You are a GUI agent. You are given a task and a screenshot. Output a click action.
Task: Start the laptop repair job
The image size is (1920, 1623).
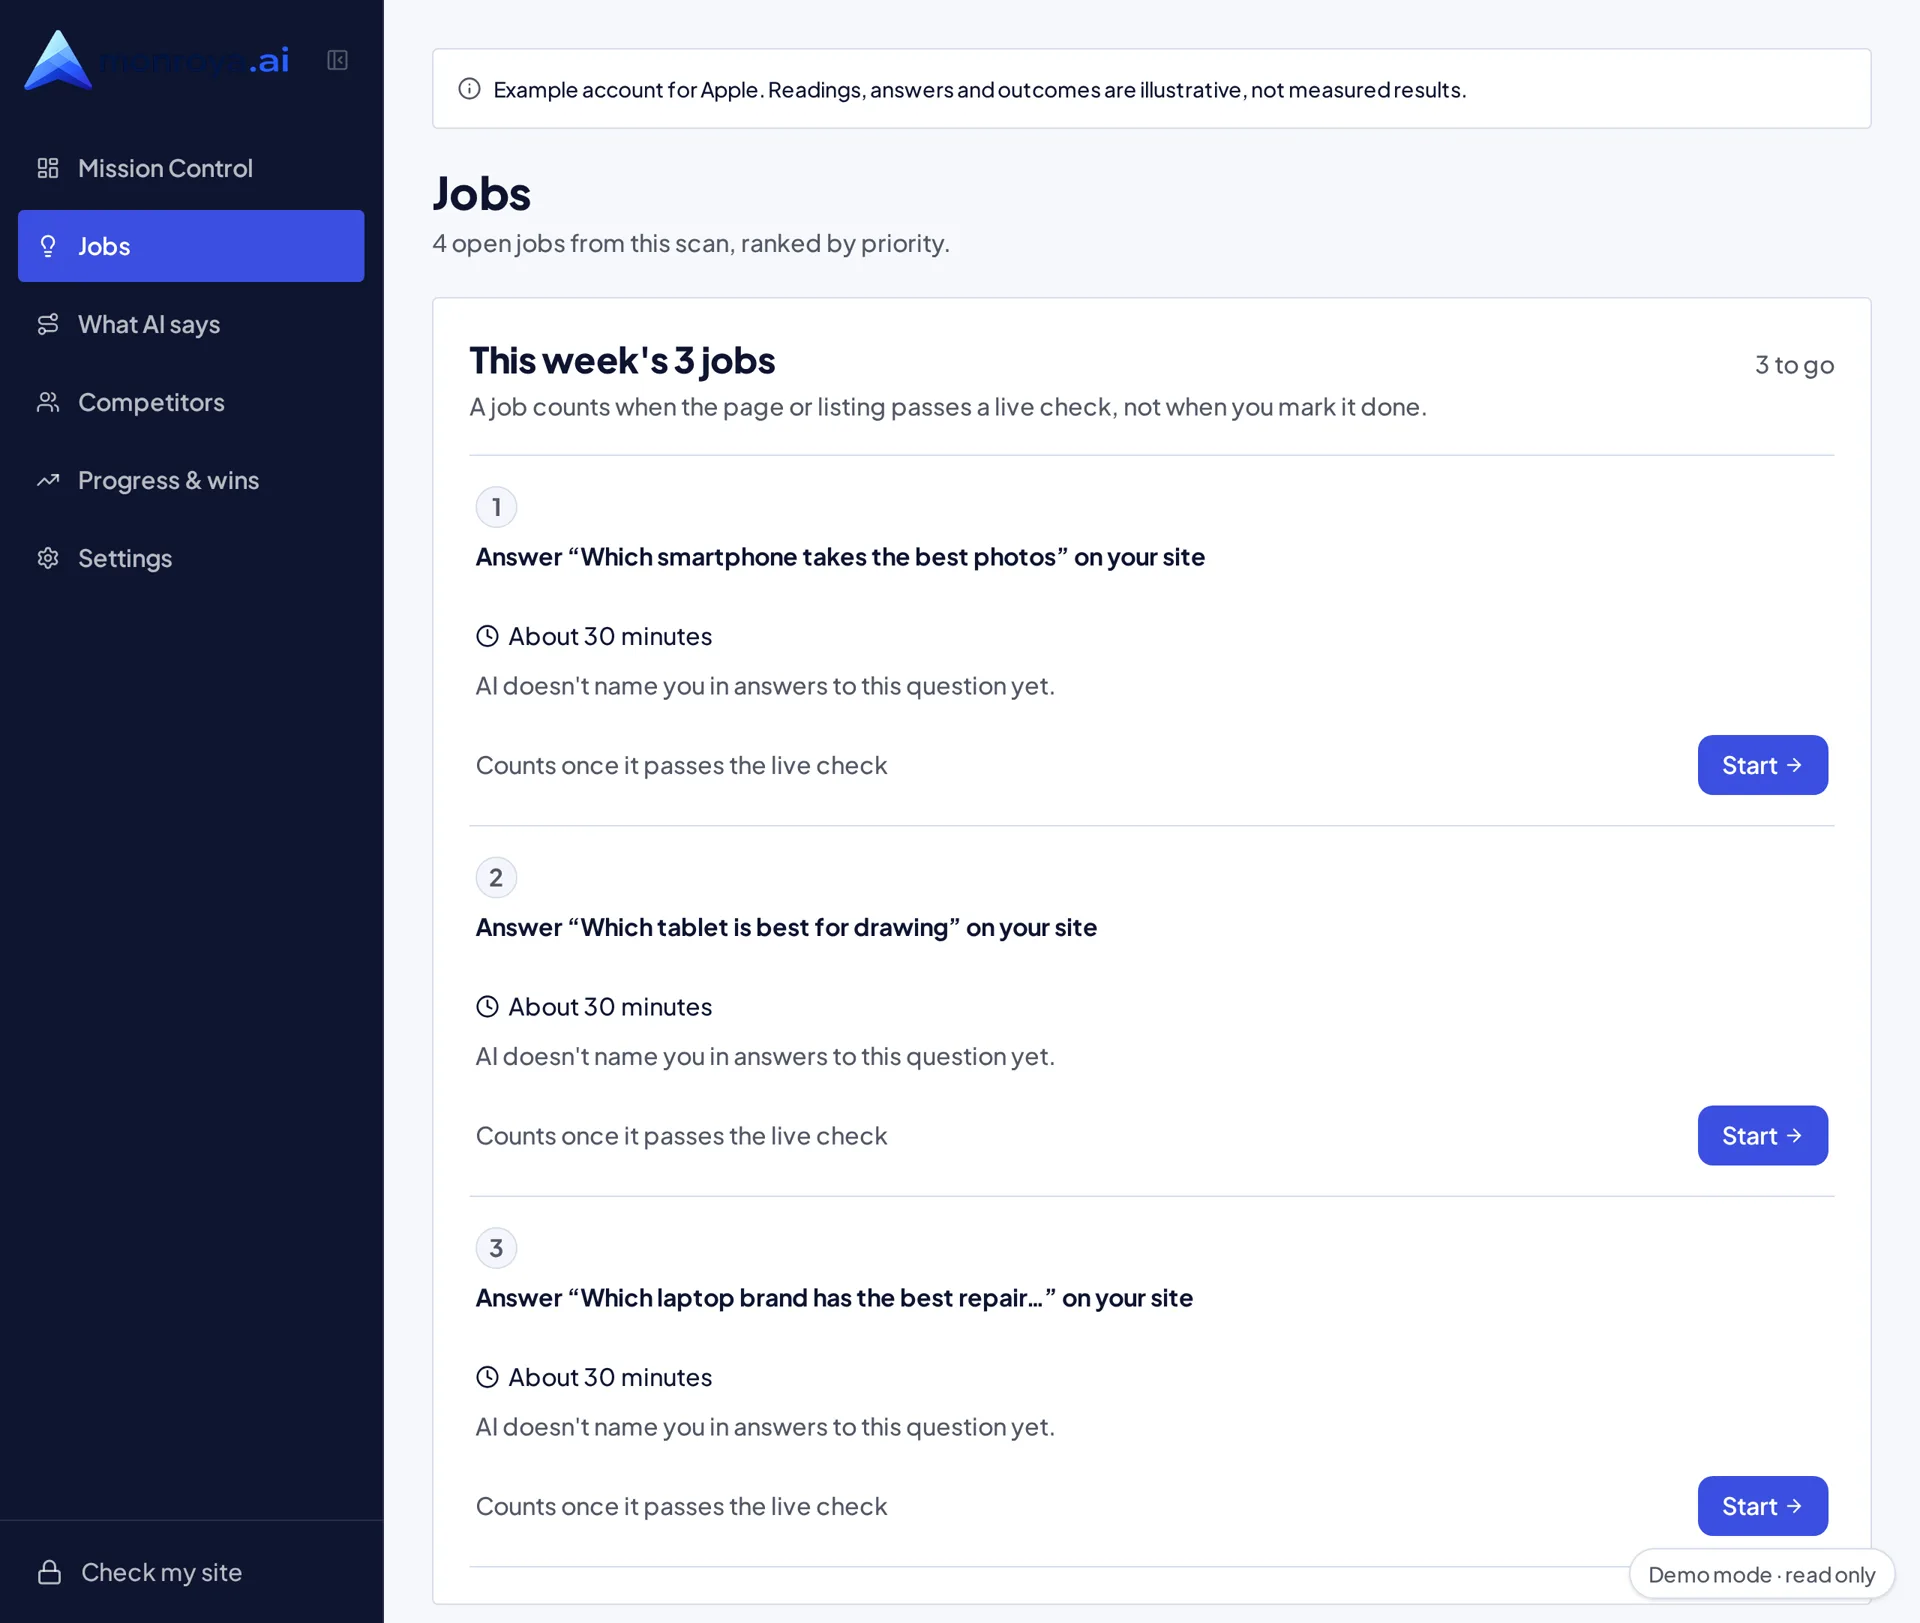coord(1762,1506)
